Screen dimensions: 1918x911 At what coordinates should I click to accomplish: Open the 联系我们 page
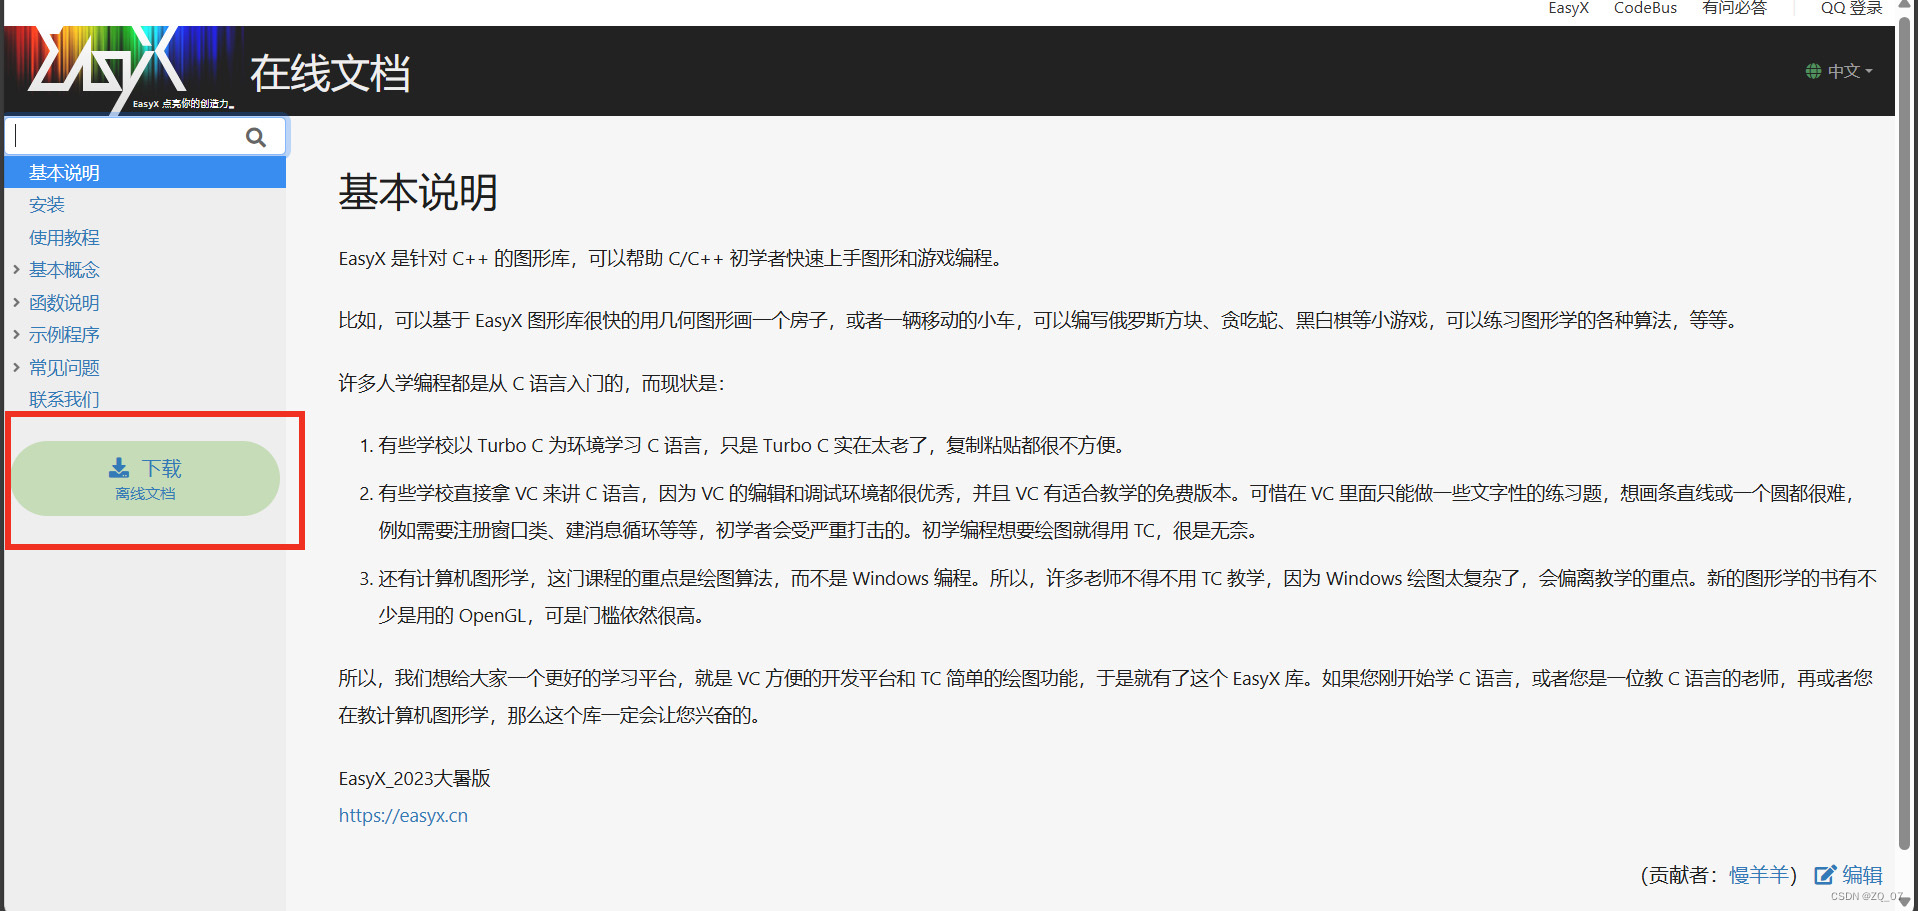[64, 399]
